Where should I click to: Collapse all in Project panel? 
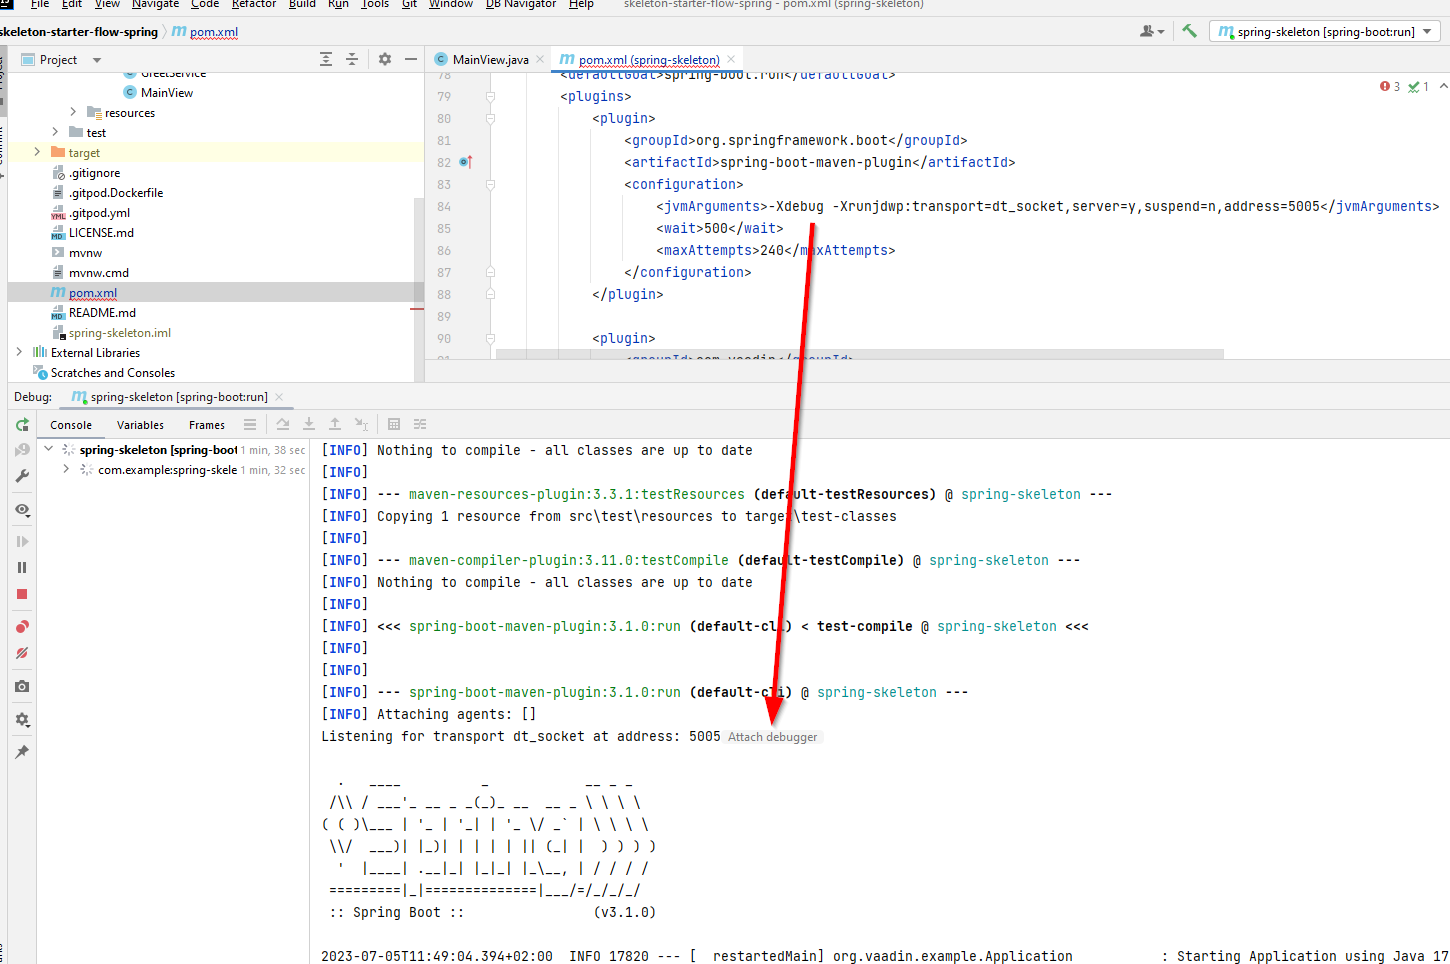pyautogui.click(x=352, y=60)
